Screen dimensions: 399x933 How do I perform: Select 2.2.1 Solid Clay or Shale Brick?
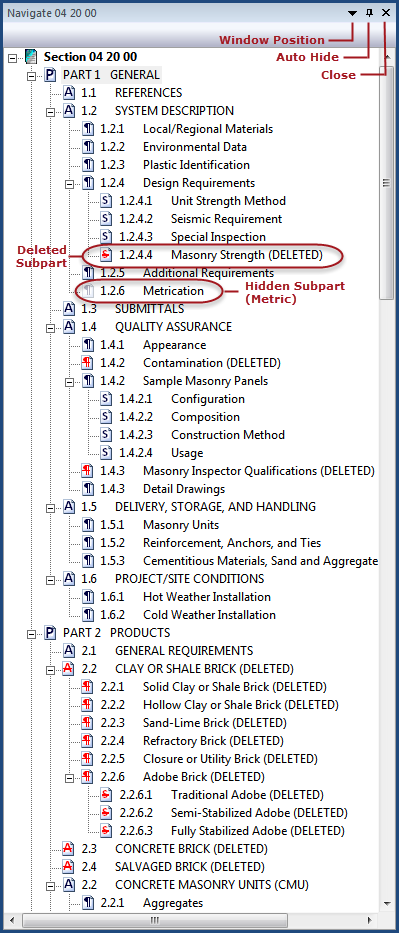point(213,687)
